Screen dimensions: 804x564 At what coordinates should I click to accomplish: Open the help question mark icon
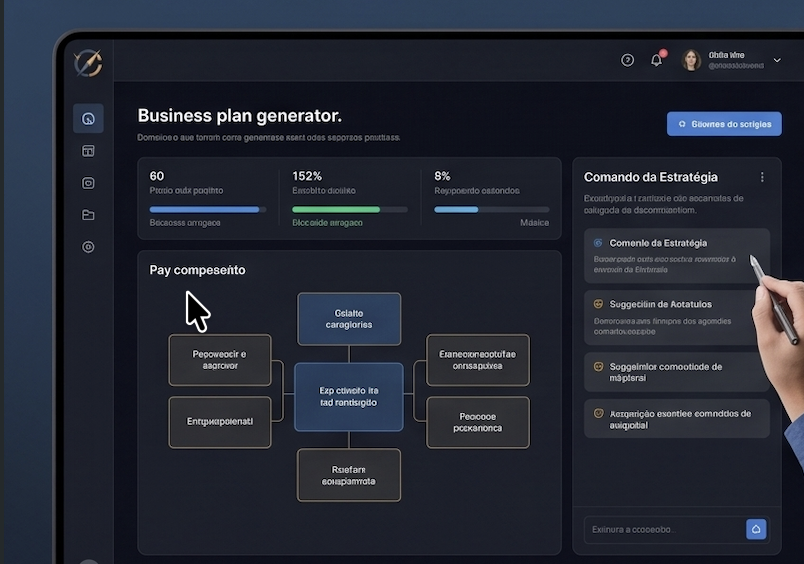click(627, 60)
